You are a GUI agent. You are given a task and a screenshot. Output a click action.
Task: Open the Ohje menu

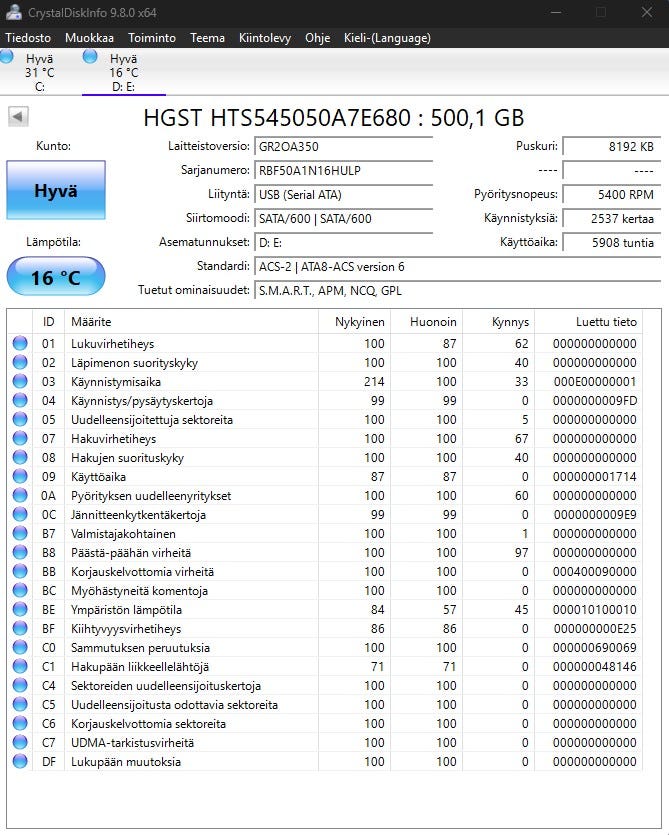coord(317,38)
